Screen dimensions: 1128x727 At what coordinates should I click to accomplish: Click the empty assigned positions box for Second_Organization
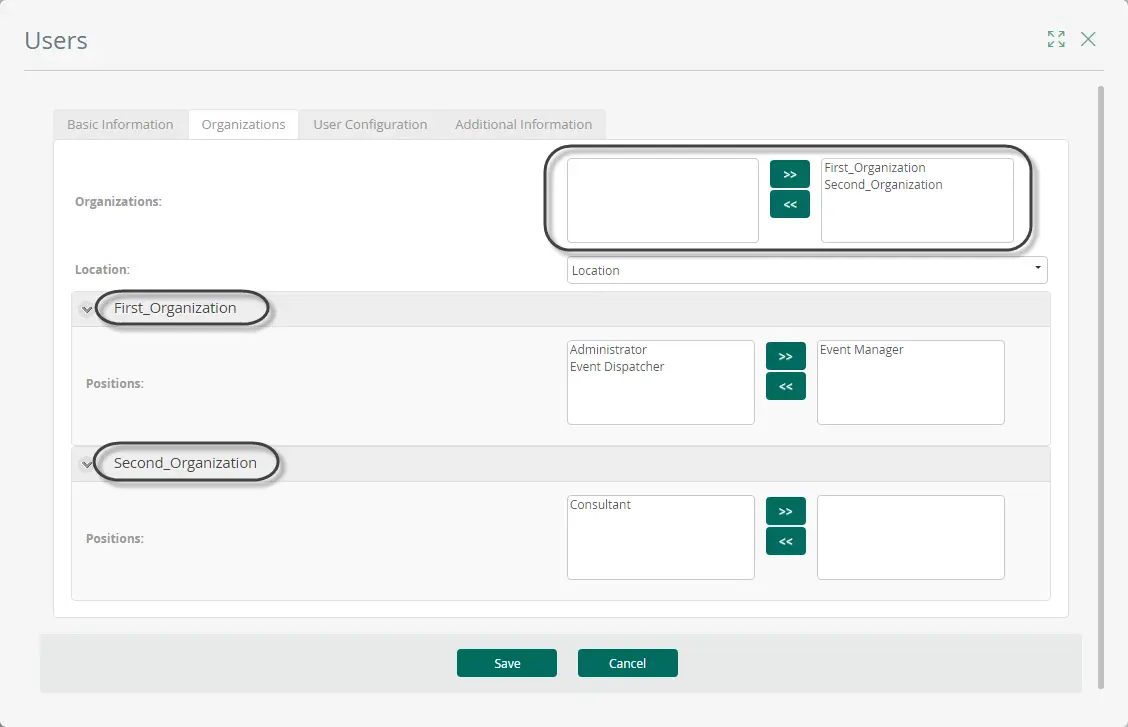coord(911,537)
